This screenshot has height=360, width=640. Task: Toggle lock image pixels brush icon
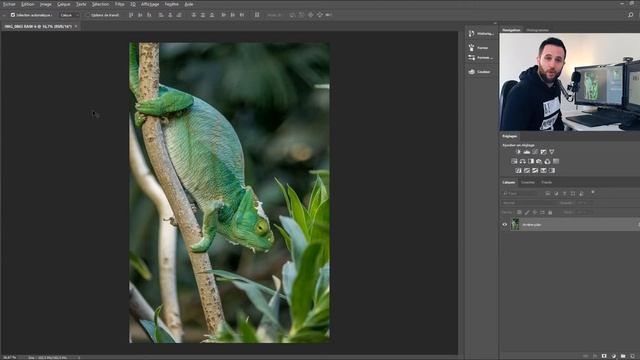[x=527, y=212]
